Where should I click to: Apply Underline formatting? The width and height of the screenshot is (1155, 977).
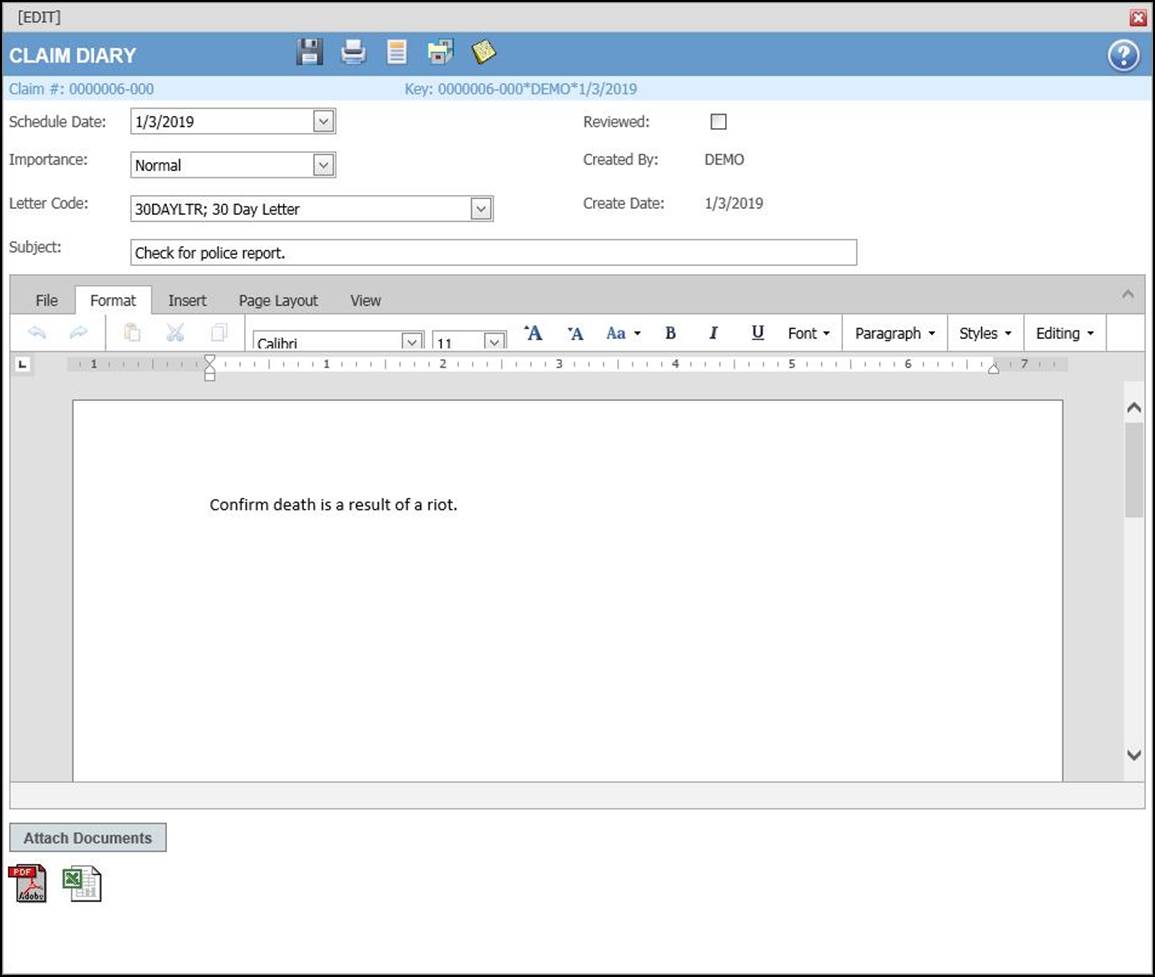pyautogui.click(x=757, y=333)
